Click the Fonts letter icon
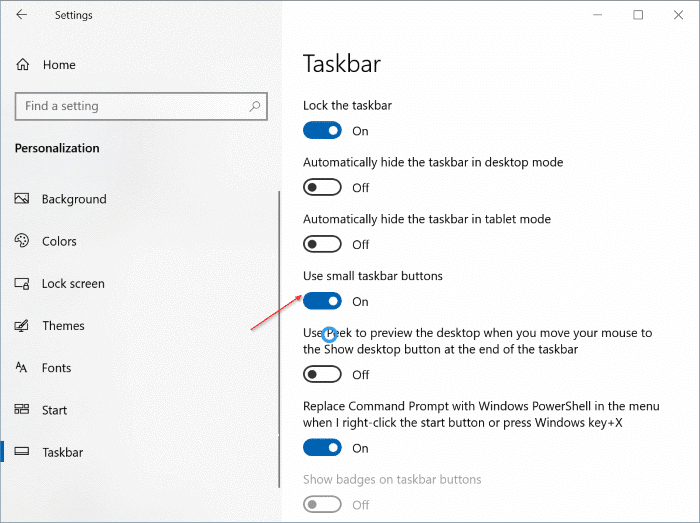The height and width of the screenshot is (523, 700). coord(23,368)
